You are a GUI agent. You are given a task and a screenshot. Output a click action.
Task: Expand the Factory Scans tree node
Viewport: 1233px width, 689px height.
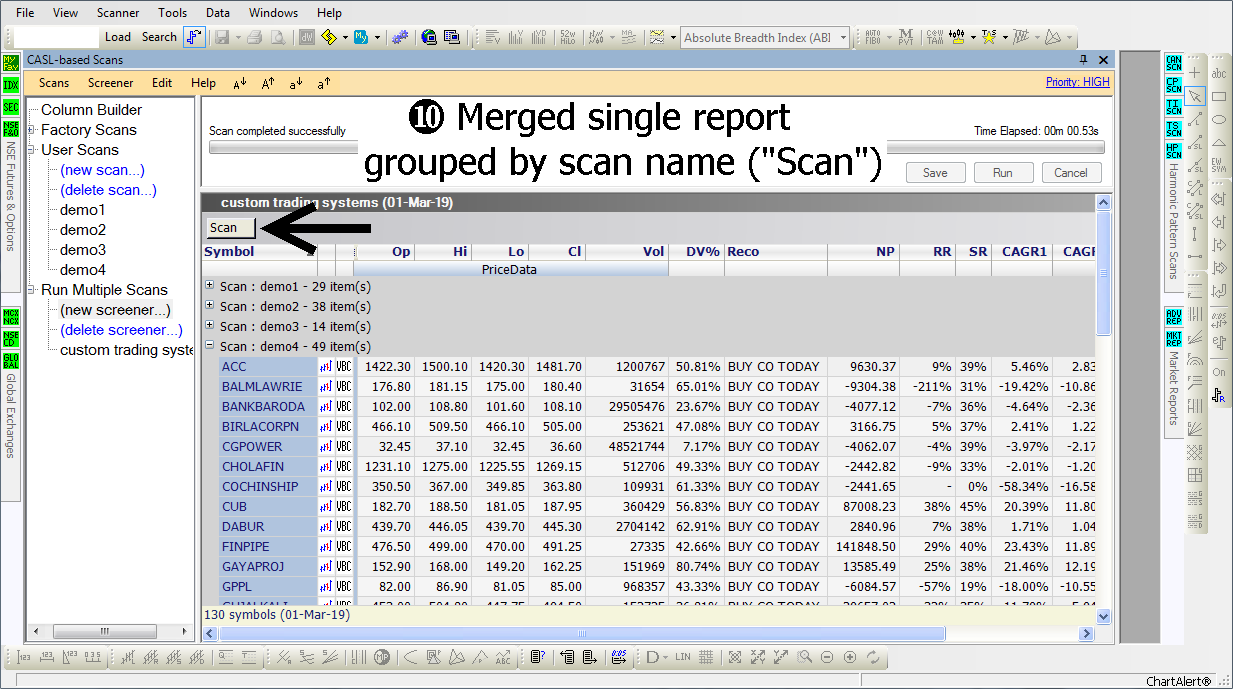tap(32, 130)
